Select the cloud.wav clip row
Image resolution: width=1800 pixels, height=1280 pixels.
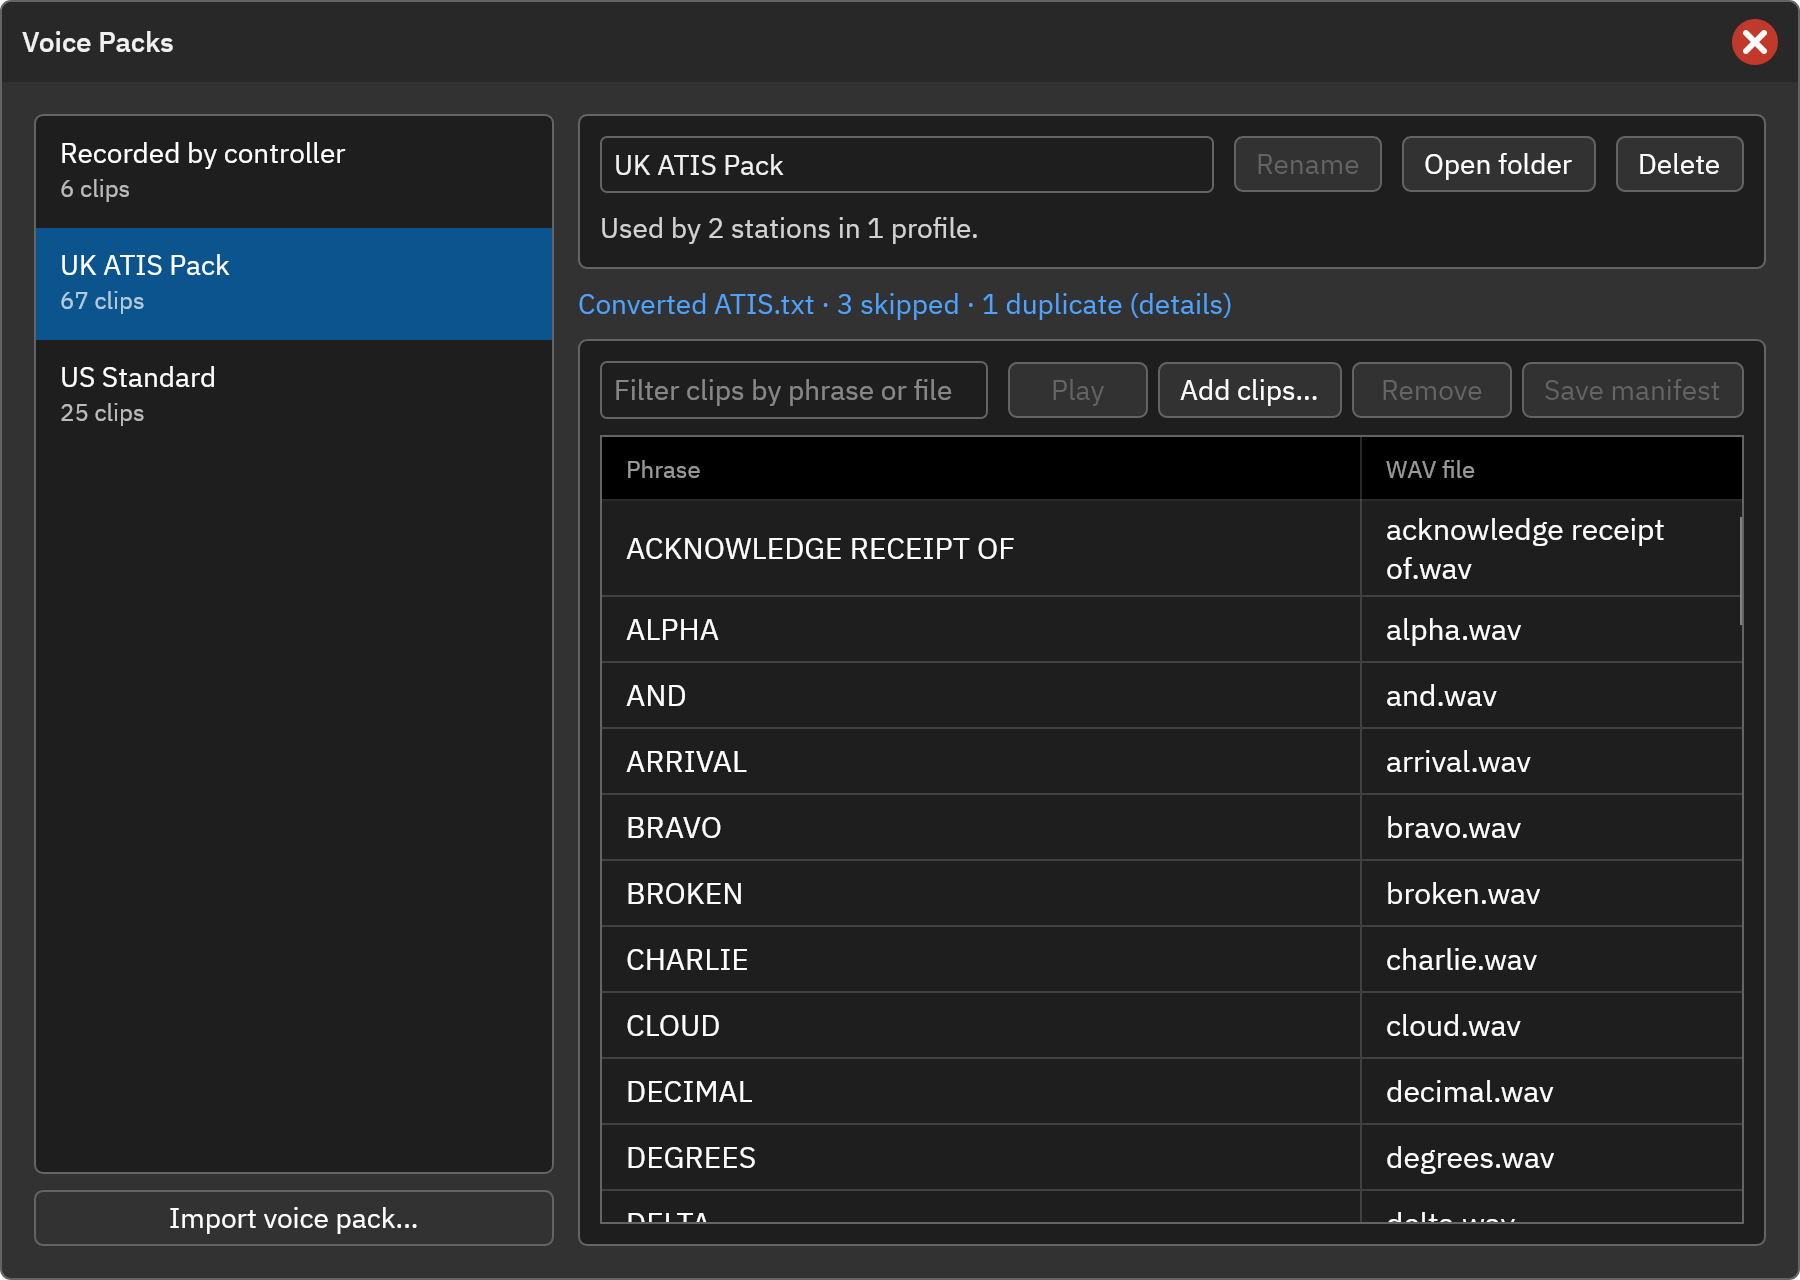click(1171, 1026)
